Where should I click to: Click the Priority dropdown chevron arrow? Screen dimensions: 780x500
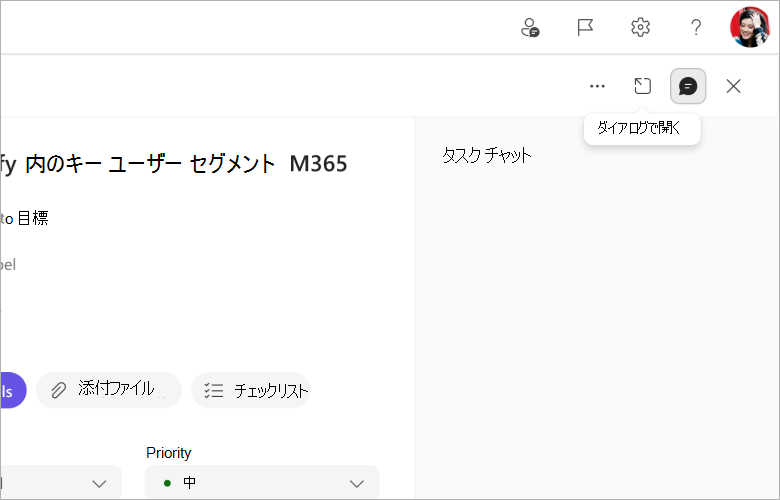tap(357, 484)
